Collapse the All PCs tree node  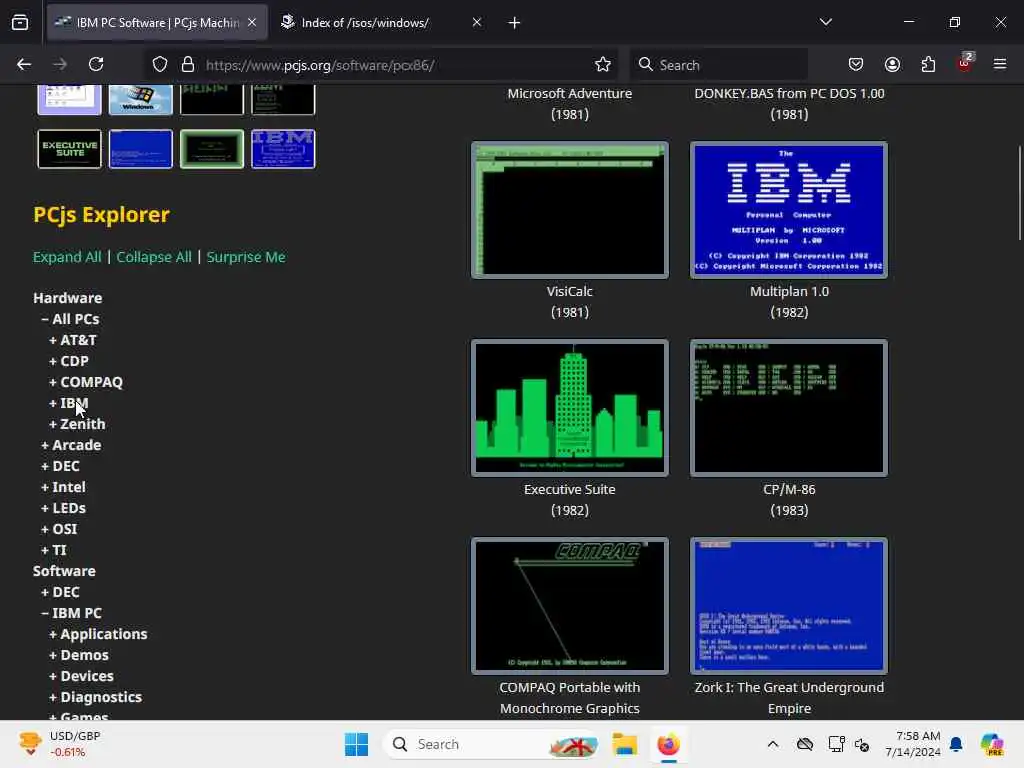click(x=70, y=319)
